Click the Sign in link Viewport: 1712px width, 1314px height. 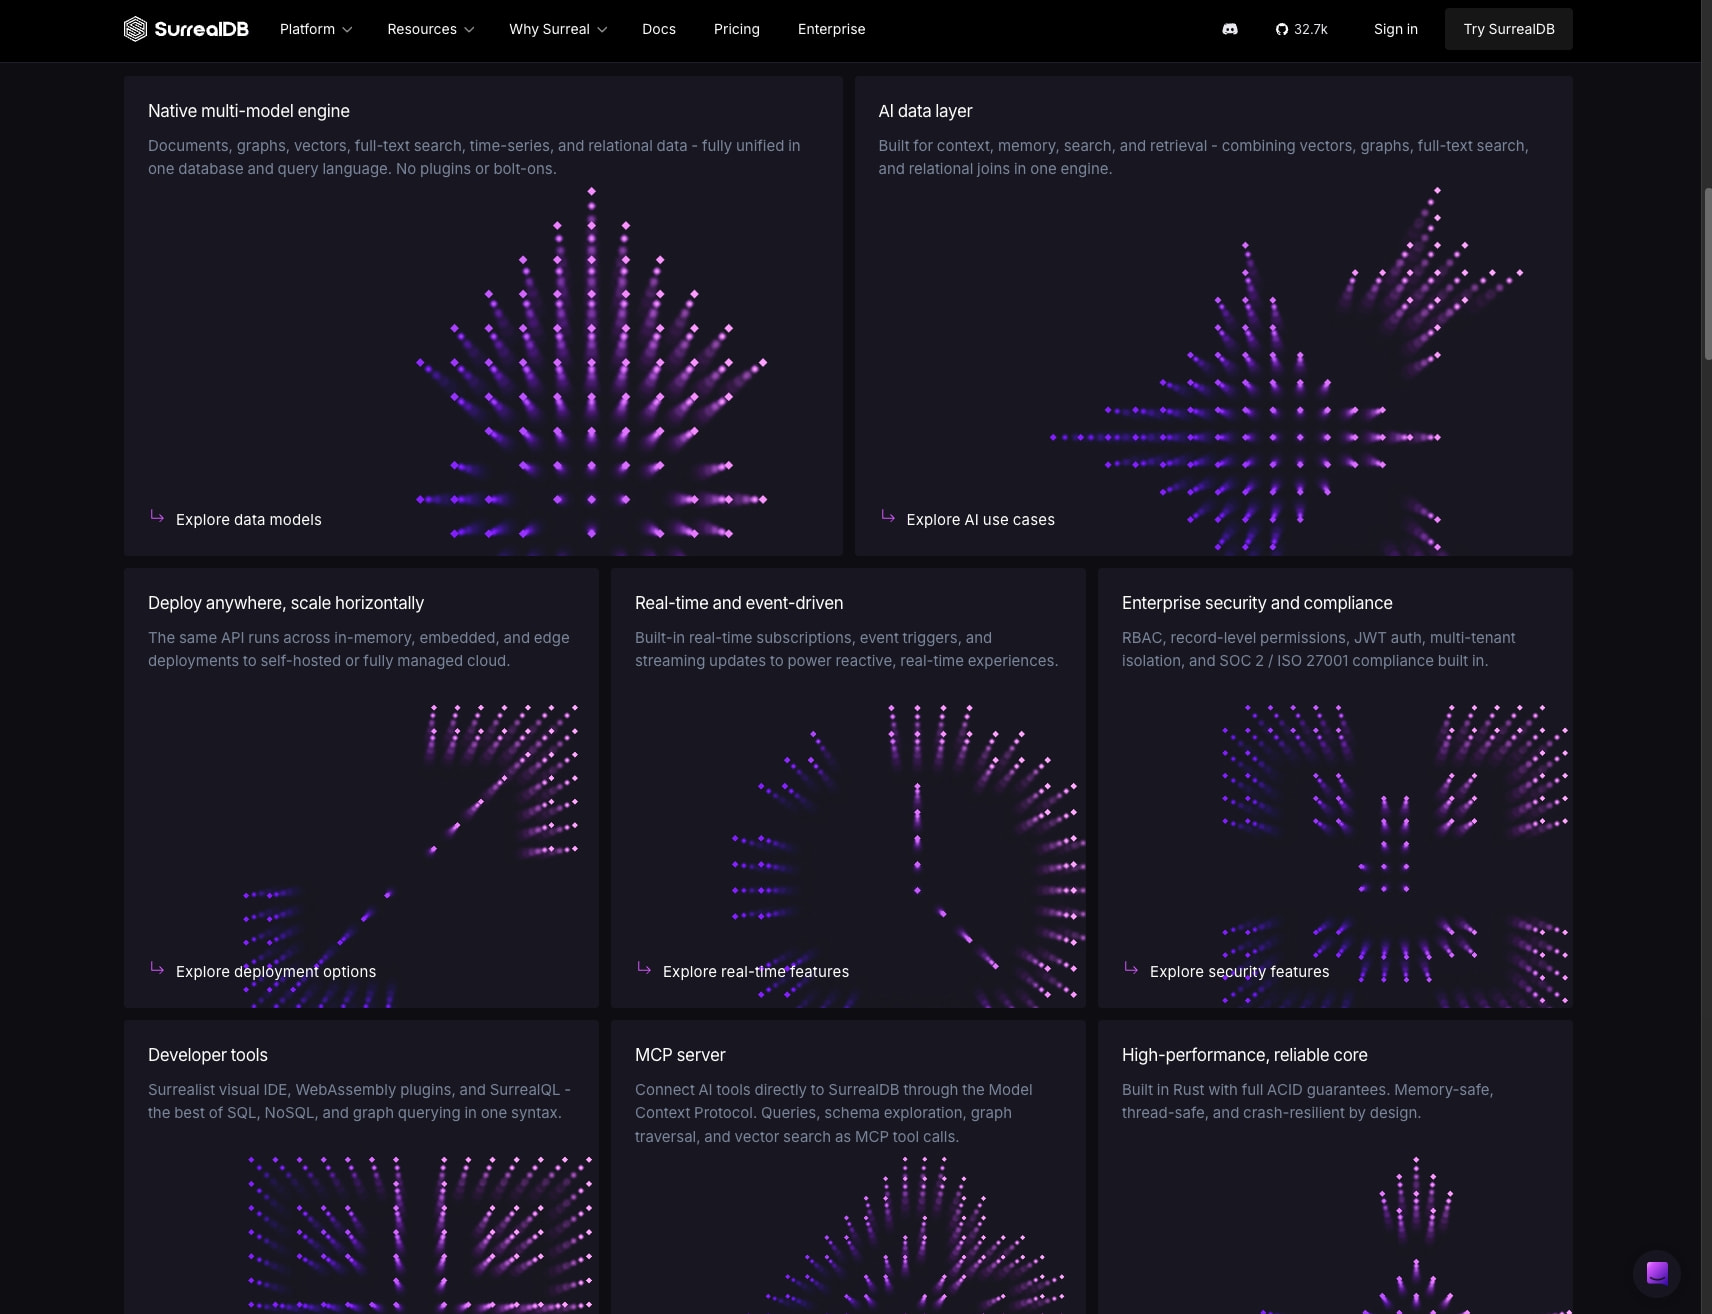tap(1396, 29)
